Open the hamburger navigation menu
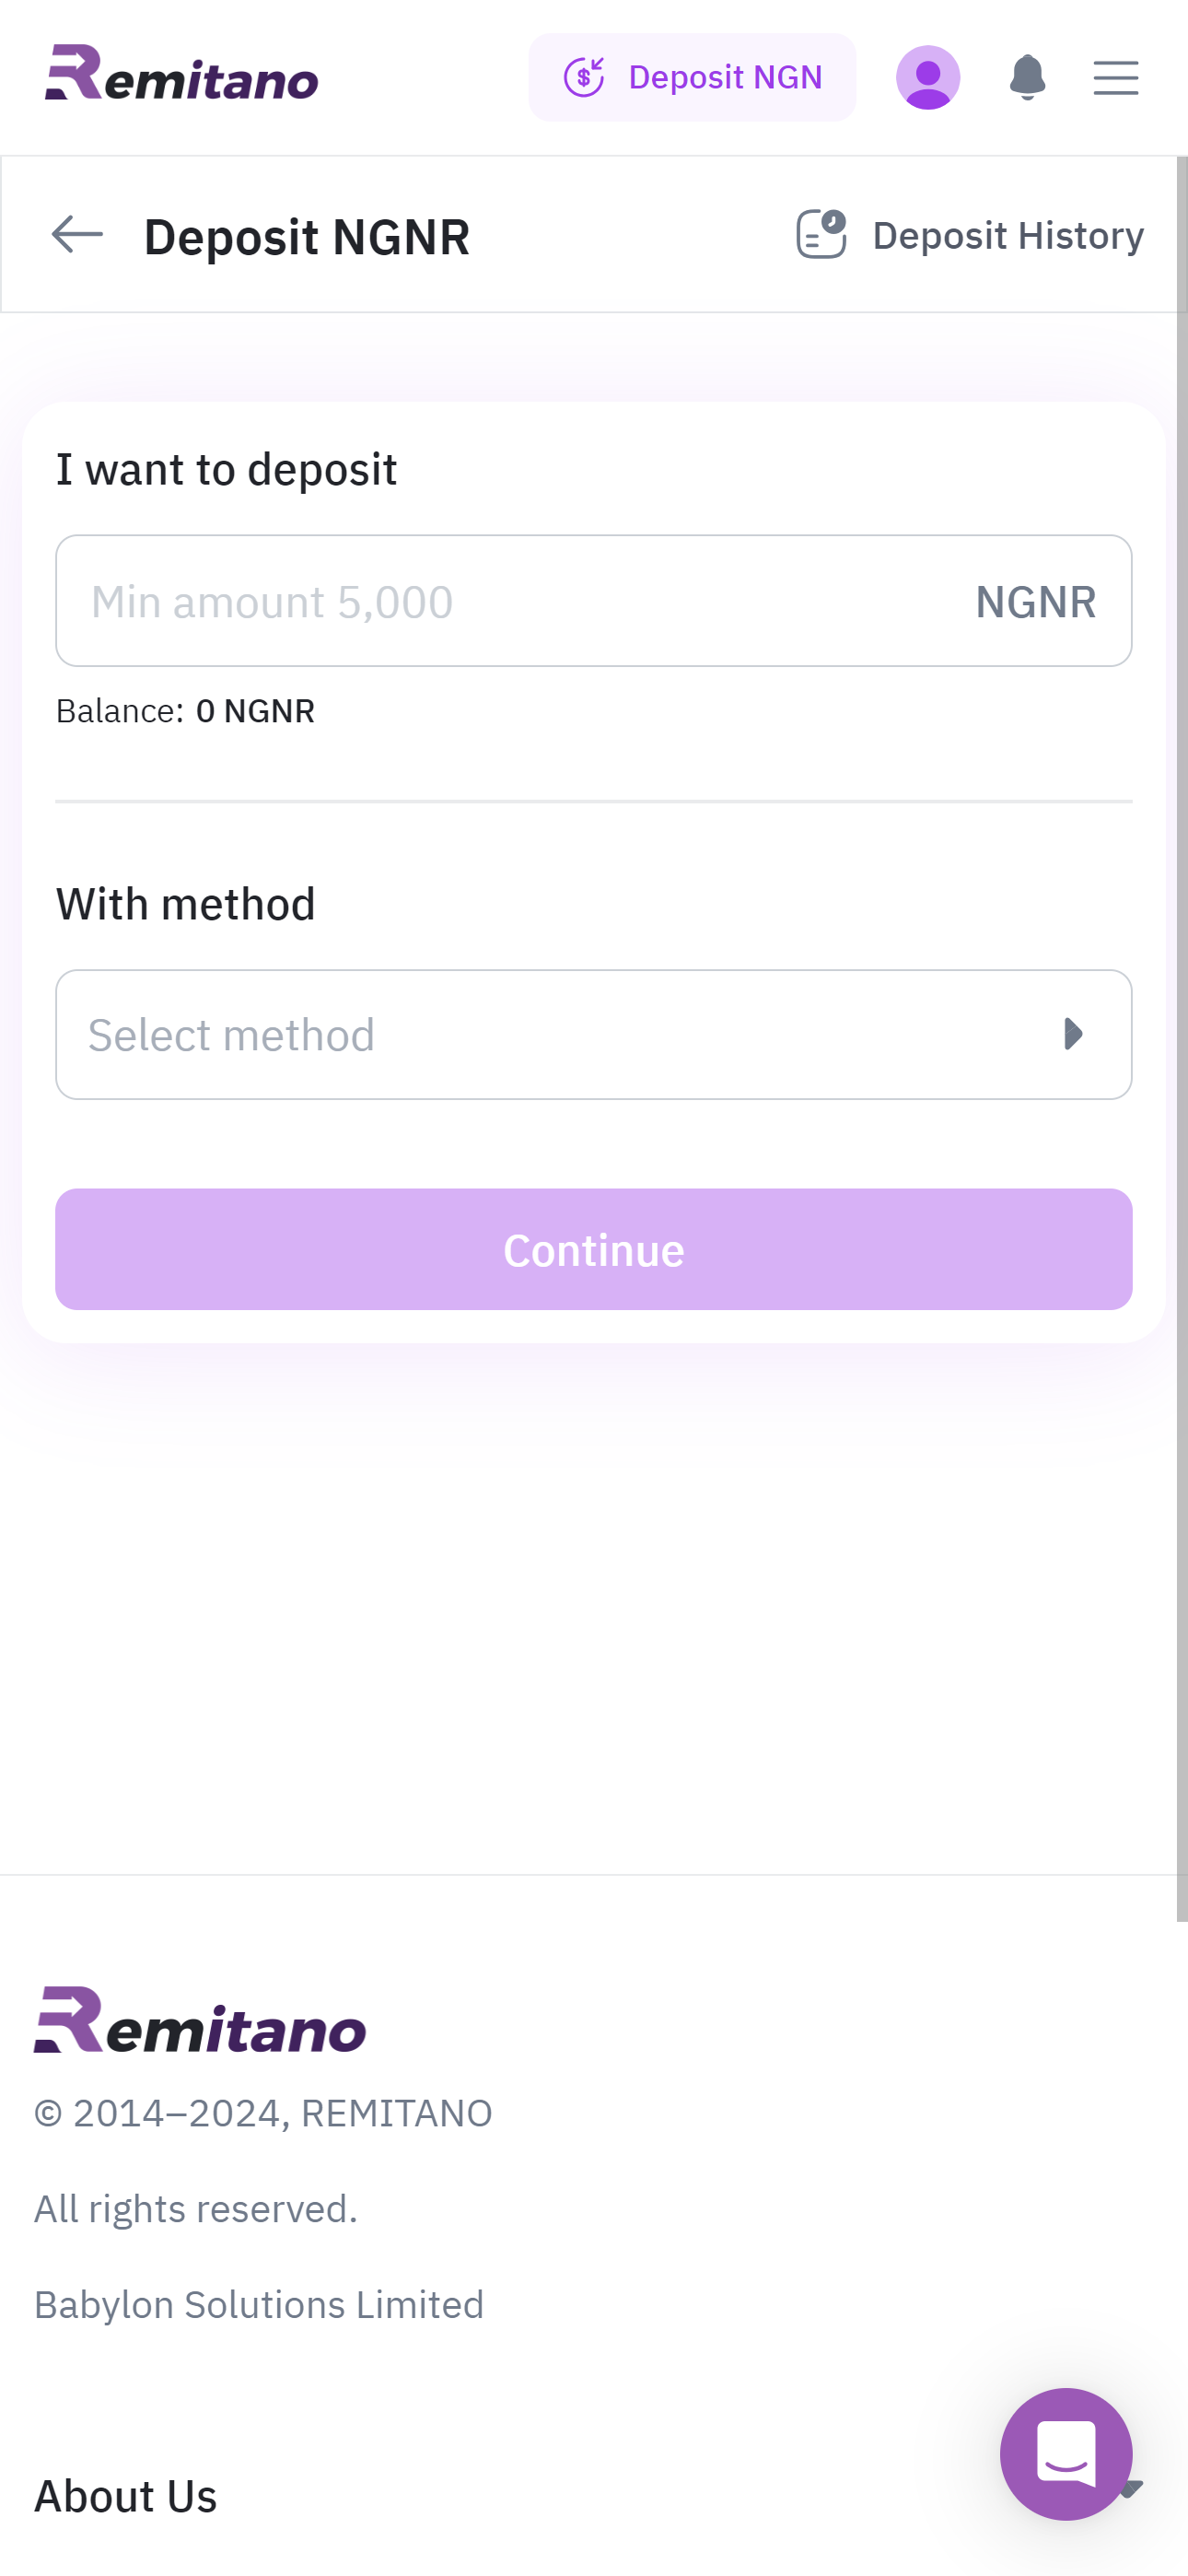Screen dimensions: 1188x2576 click(x=1115, y=77)
